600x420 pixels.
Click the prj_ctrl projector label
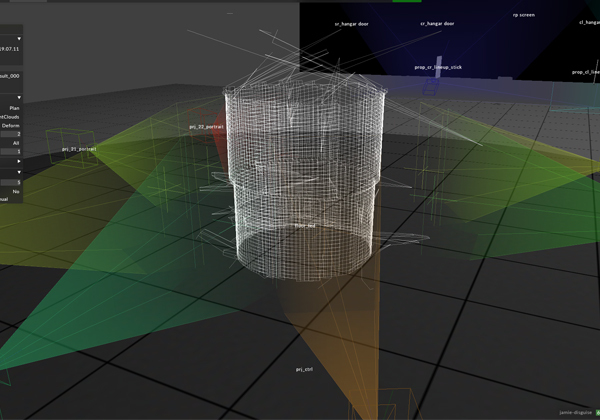(x=304, y=369)
